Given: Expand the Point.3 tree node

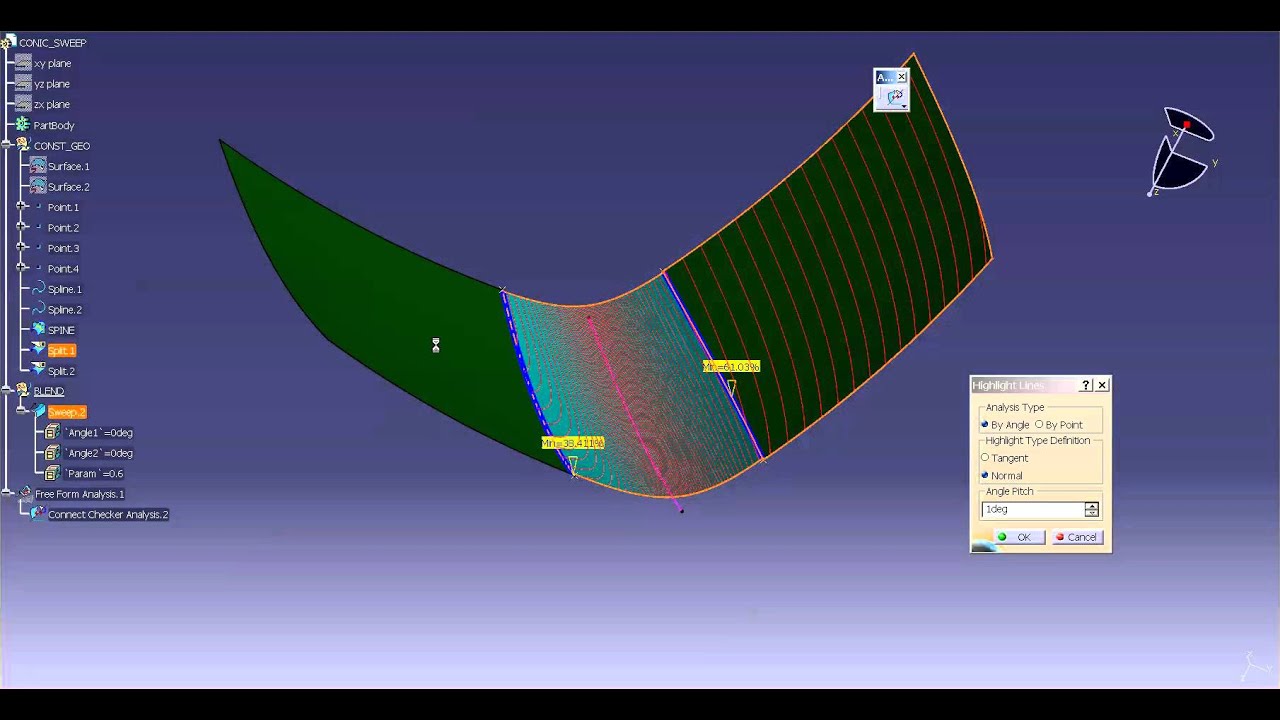Looking at the screenshot, I should point(22,248).
